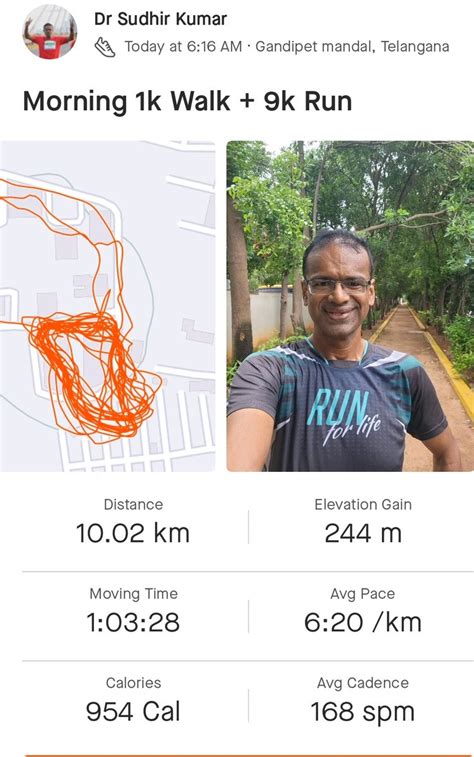474x757 pixels.
Task: Open Dr Sudhir Kumar's profile avatar
Action: click(x=50, y=32)
